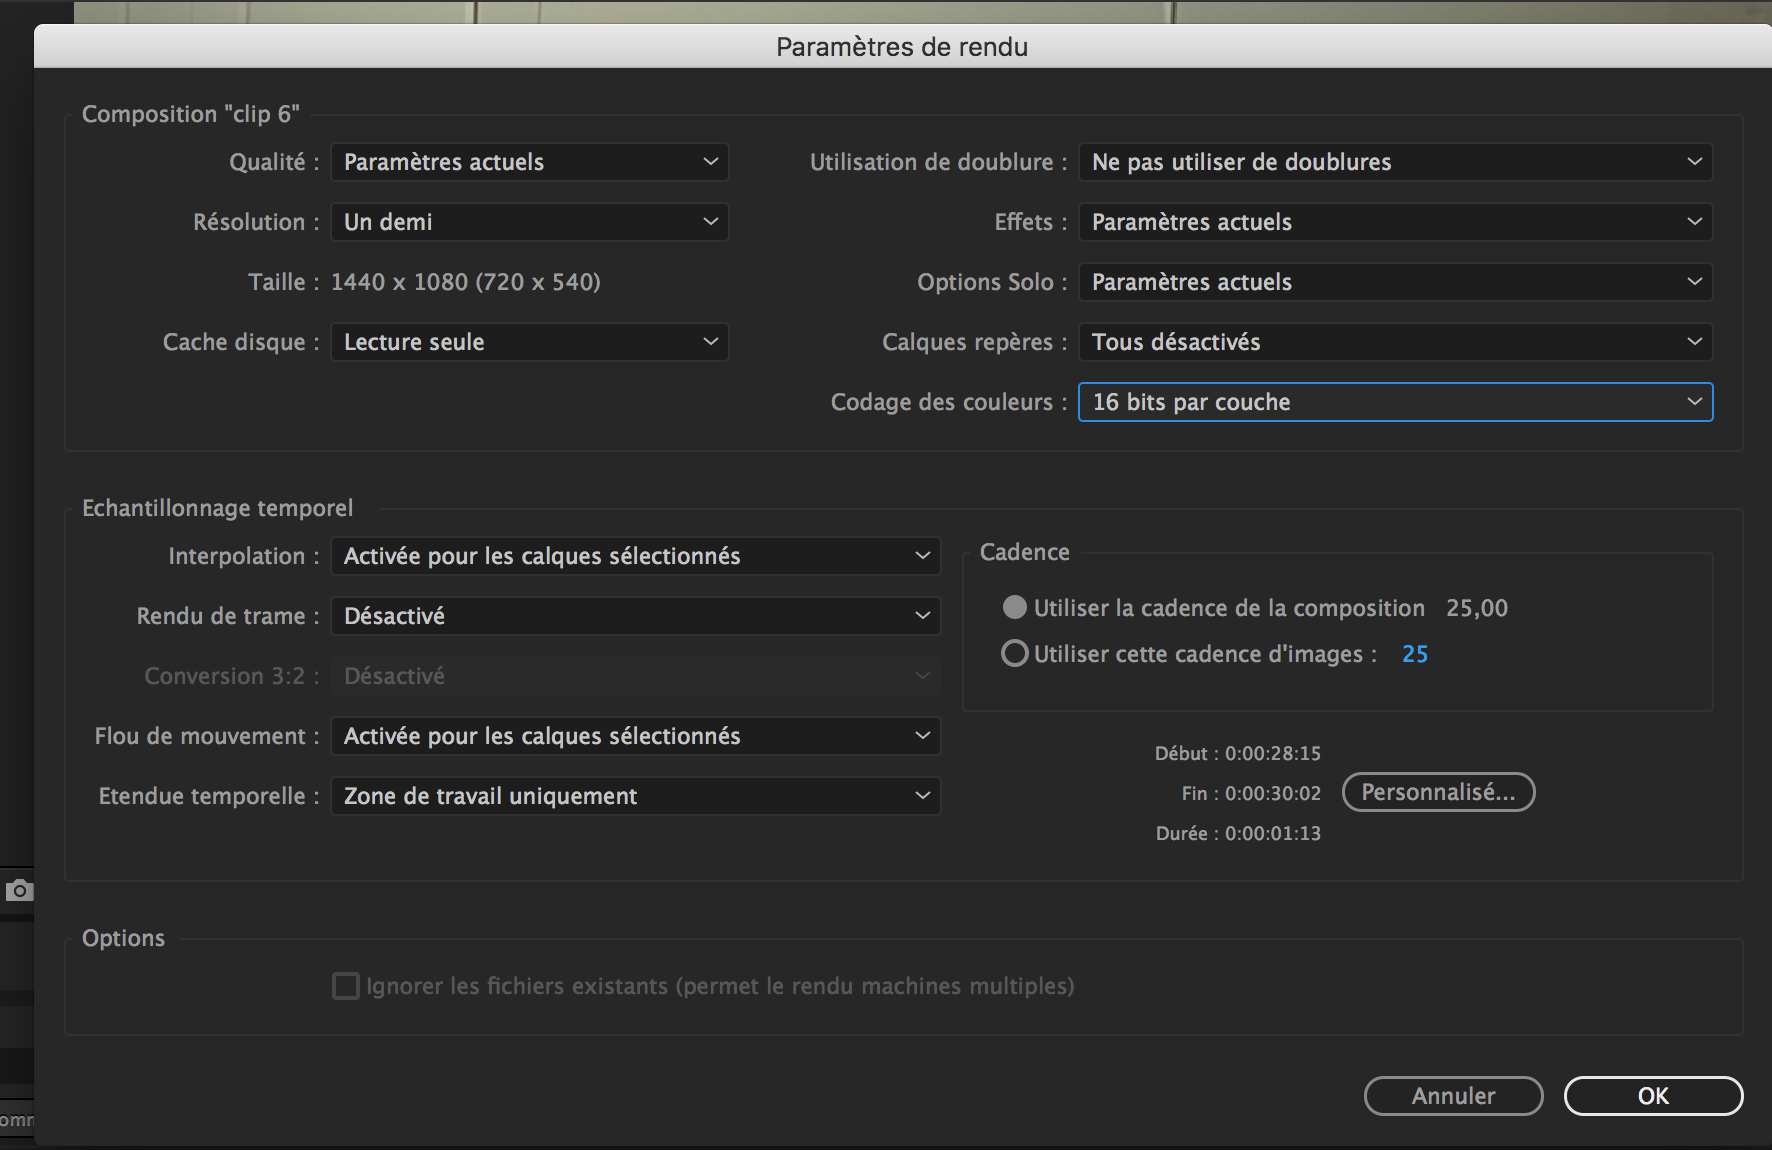The height and width of the screenshot is (1150, 1772).
Task: Open the Codage des couleurs dropdown
Action: coord(1395,402)
